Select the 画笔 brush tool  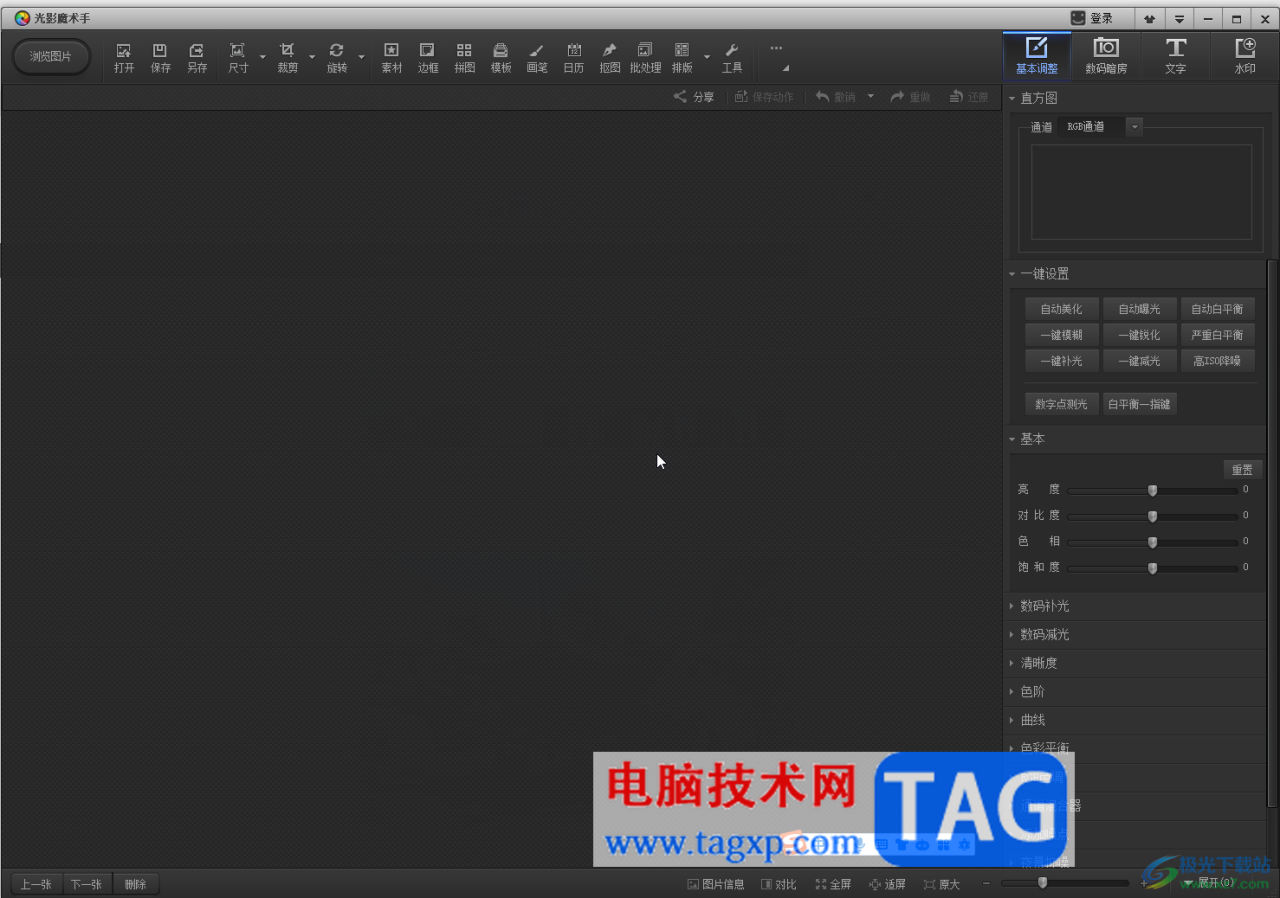pos(537,57)
